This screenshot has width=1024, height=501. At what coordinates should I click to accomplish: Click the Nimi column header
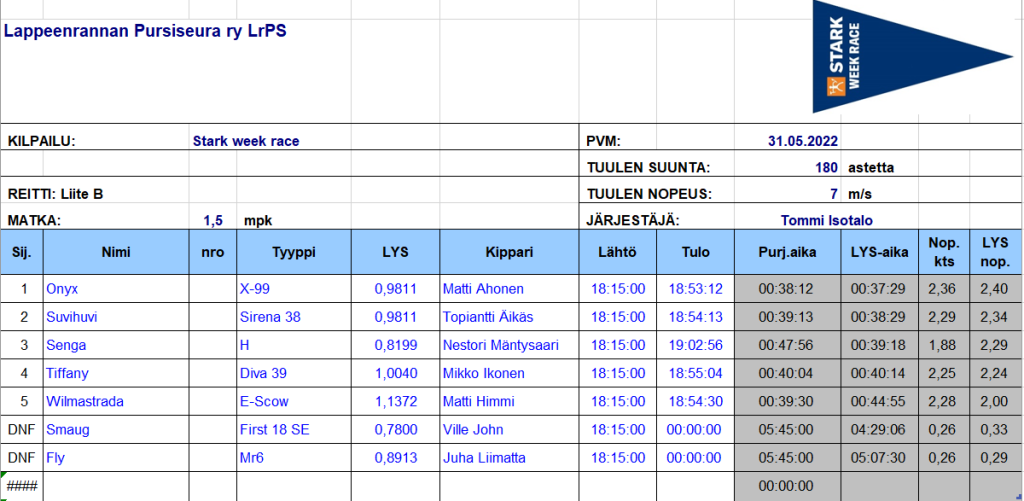pyautogui.click(x=116, y=252)
